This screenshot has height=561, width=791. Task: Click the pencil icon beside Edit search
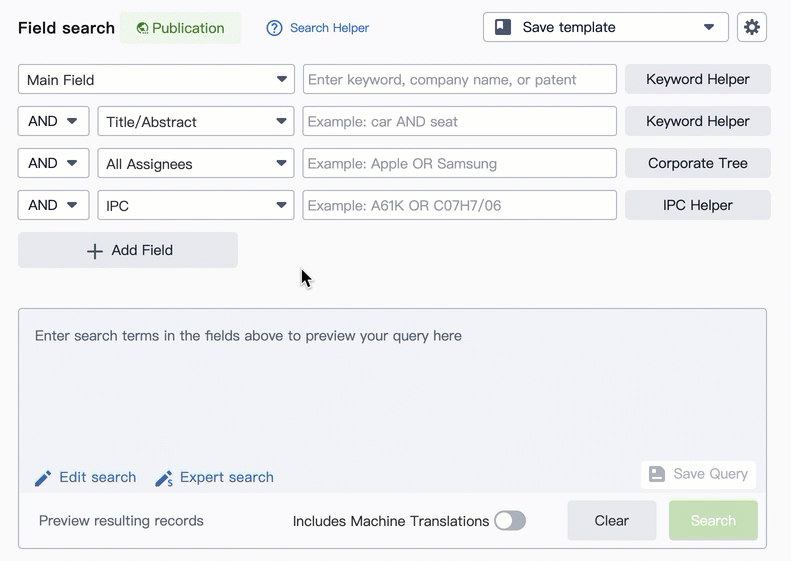click(43, 478)
